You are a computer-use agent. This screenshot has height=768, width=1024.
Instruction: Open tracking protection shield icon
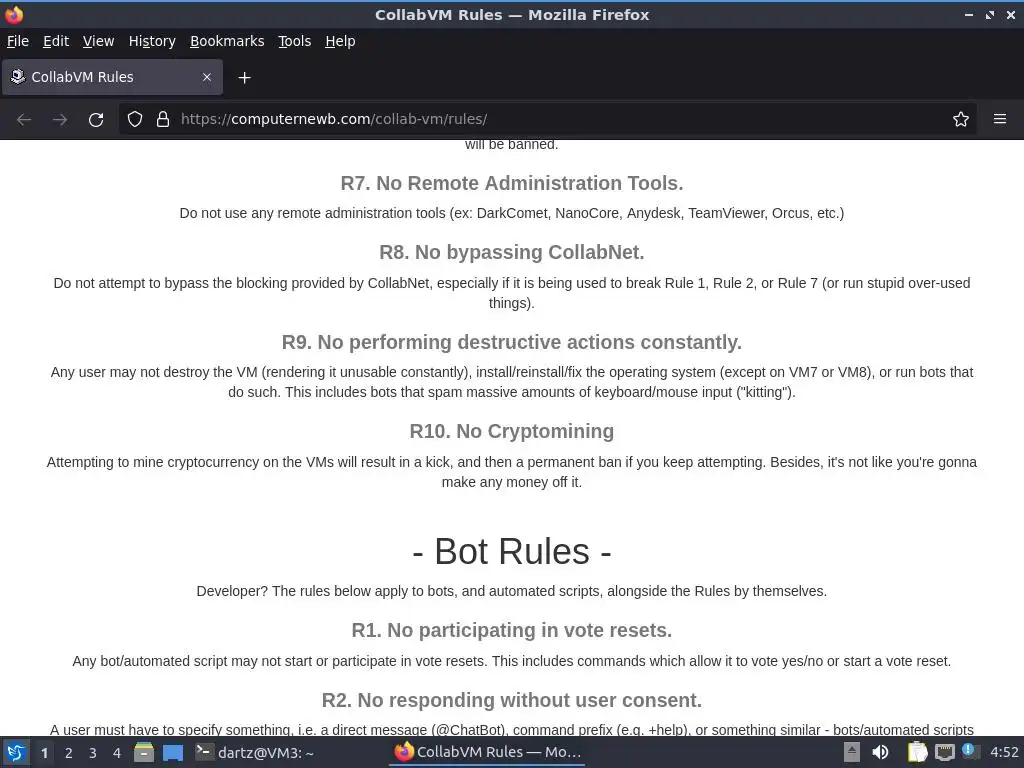(x=135, y=119)
